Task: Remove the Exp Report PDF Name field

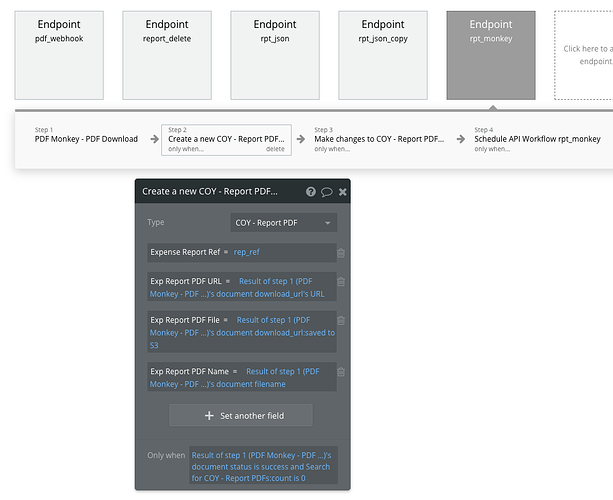Action: 342,371
